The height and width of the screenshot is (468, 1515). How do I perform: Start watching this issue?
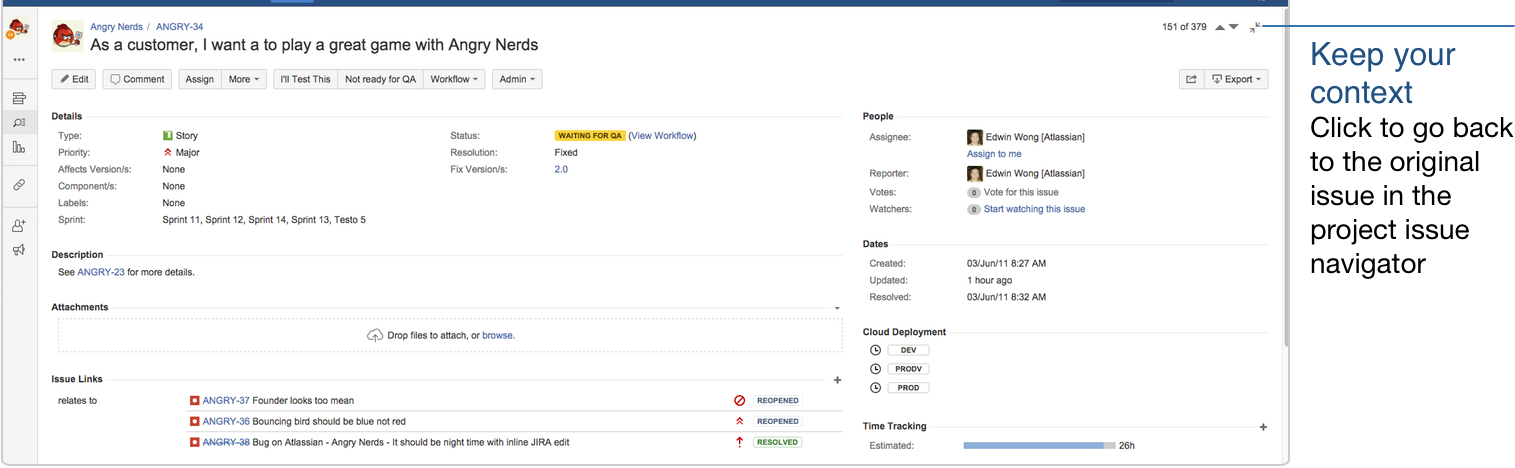point(1034,209)
